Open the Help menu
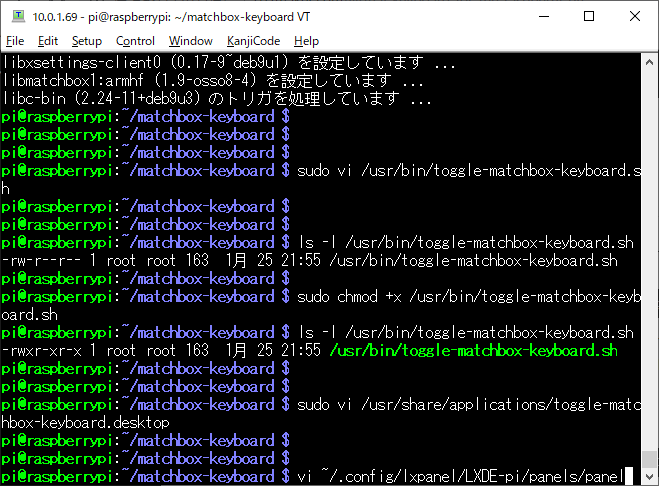The image size is (659, 486). [x=306, y=41]
